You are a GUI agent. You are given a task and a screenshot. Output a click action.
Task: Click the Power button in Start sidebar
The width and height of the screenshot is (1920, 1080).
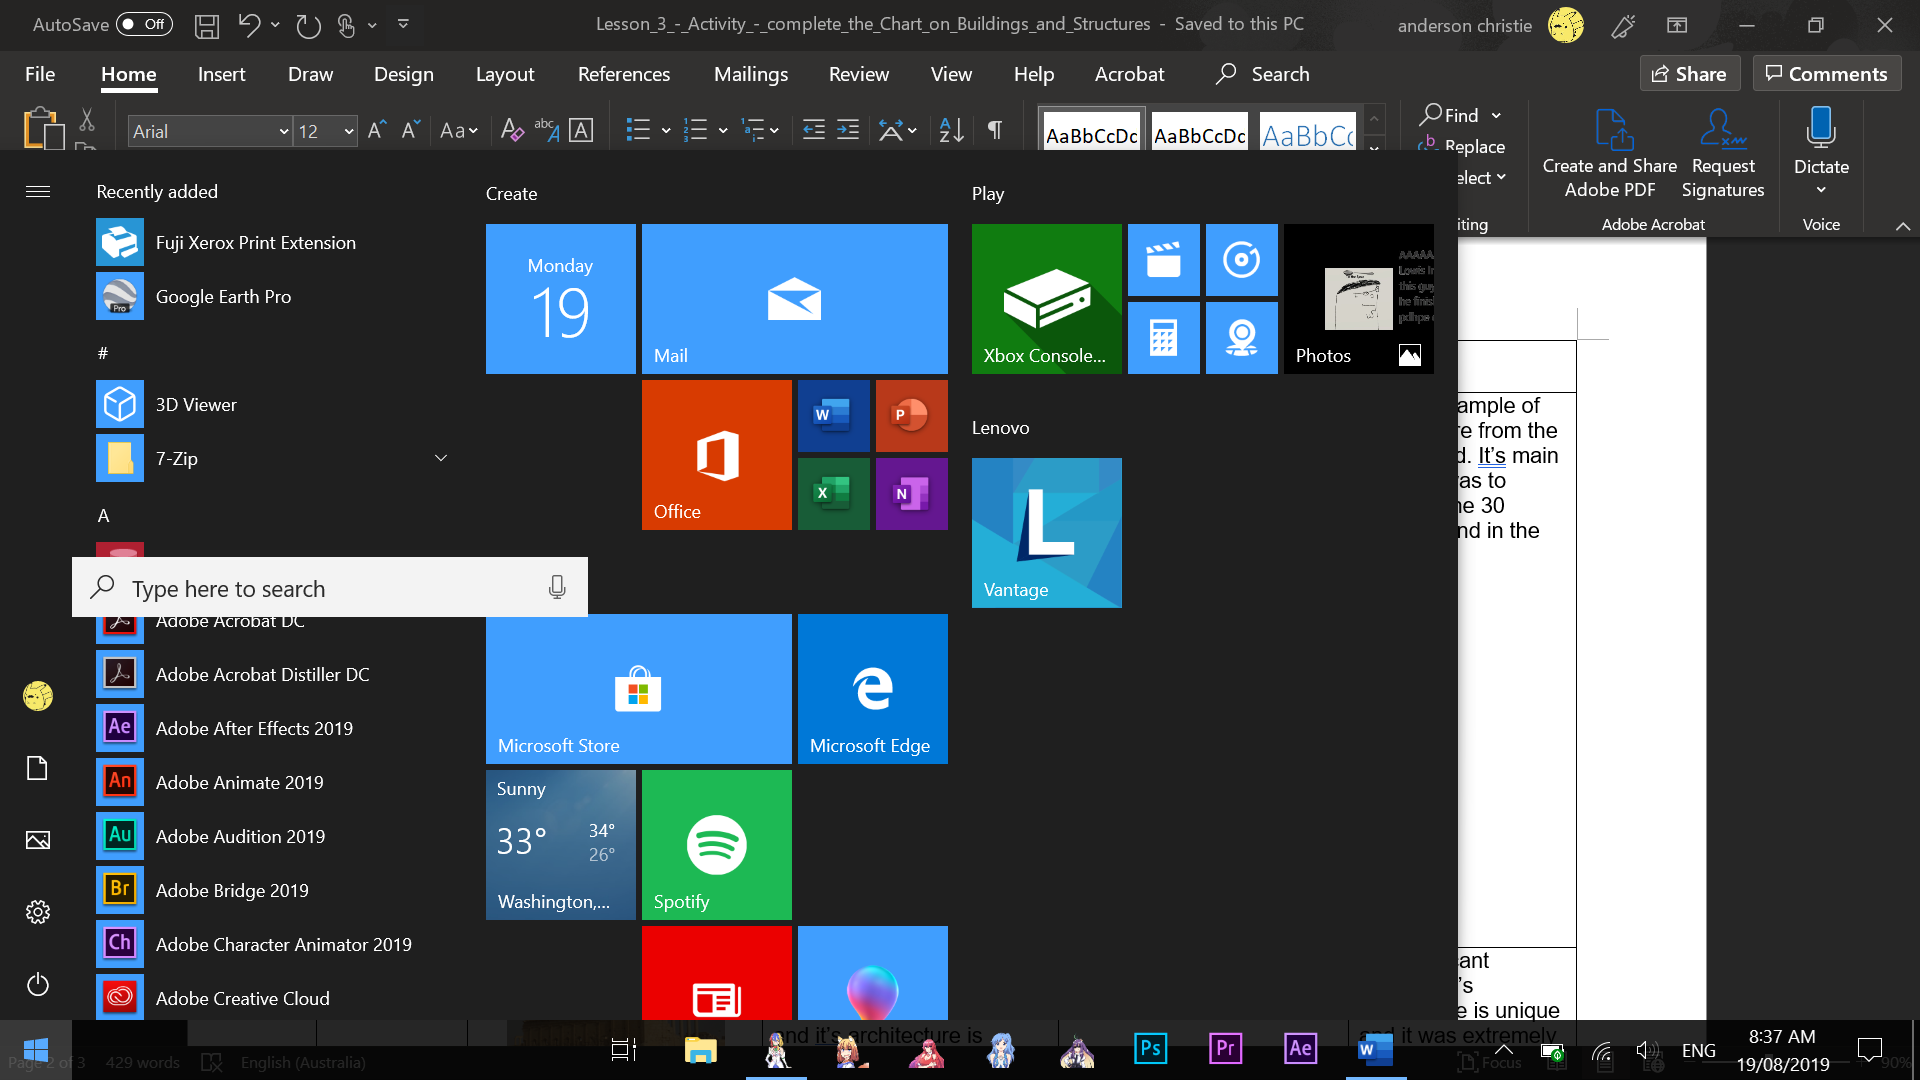(38, 984)
